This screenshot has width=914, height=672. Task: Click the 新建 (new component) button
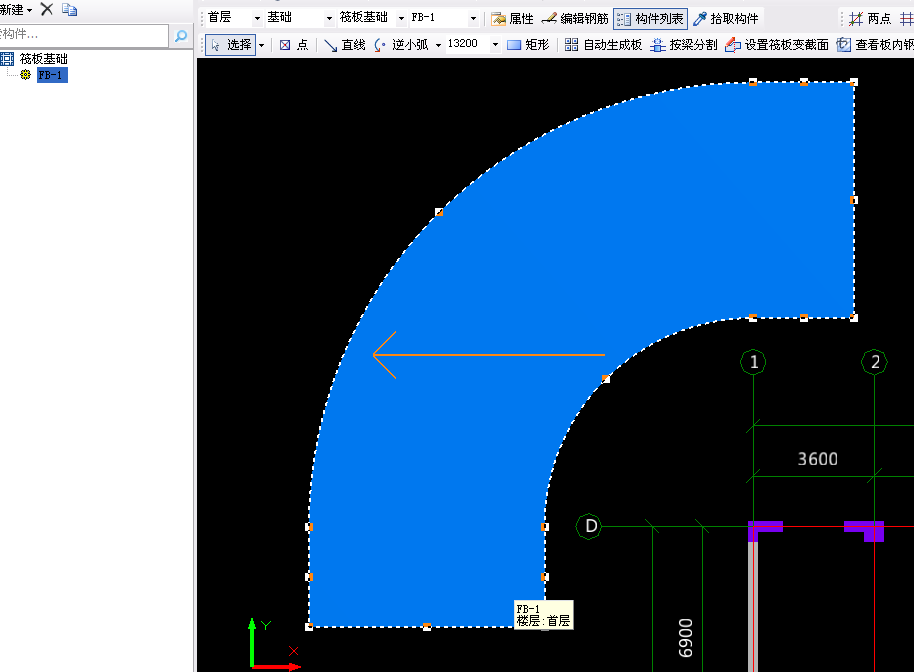(x=15, y=10)
